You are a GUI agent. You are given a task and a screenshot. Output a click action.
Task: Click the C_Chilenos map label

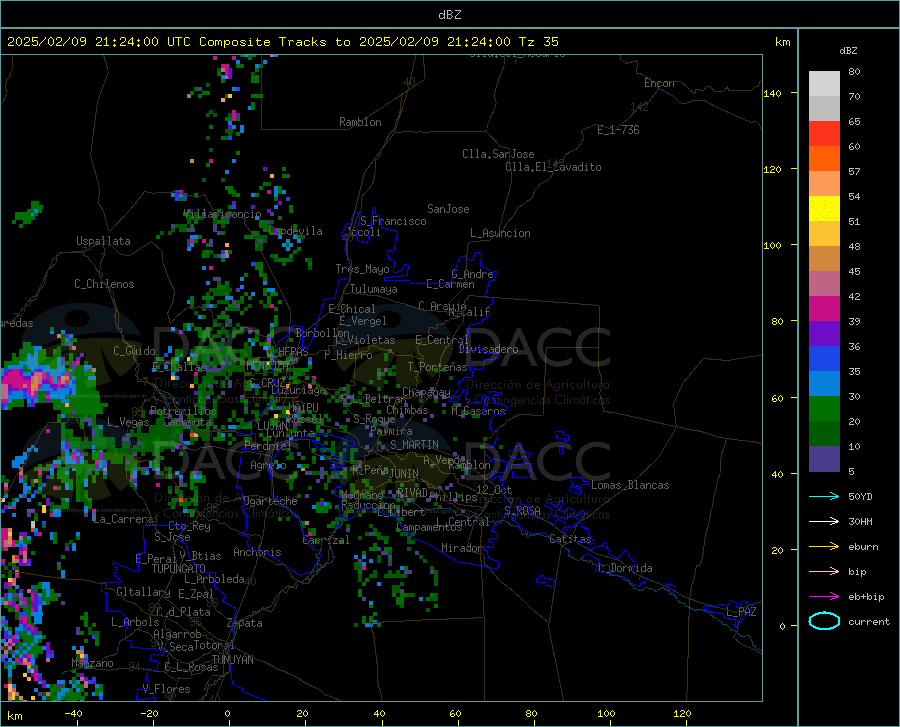[x=104, y=284]
